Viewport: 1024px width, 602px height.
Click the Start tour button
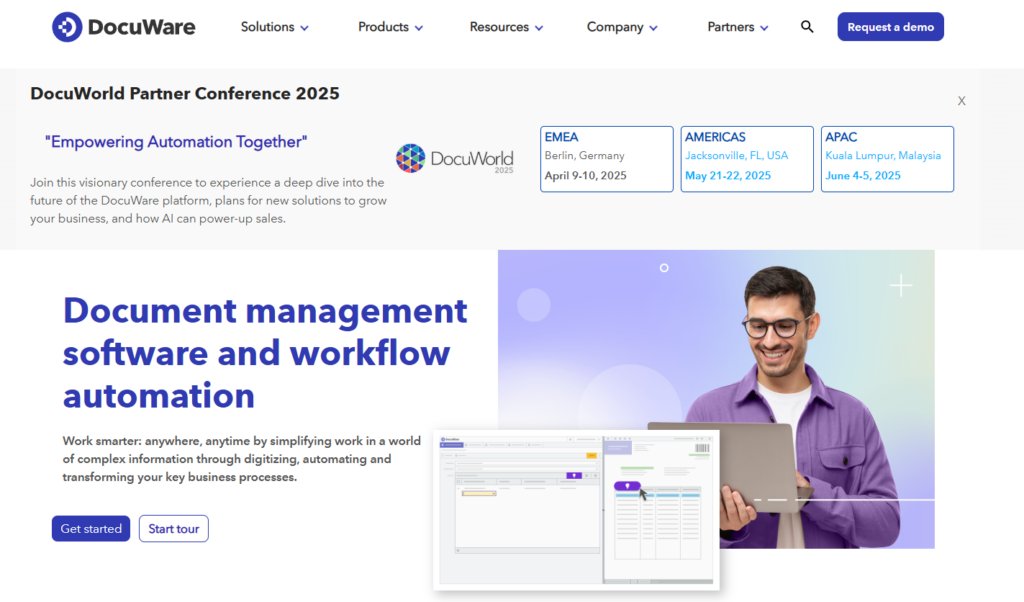coord(174,529)
